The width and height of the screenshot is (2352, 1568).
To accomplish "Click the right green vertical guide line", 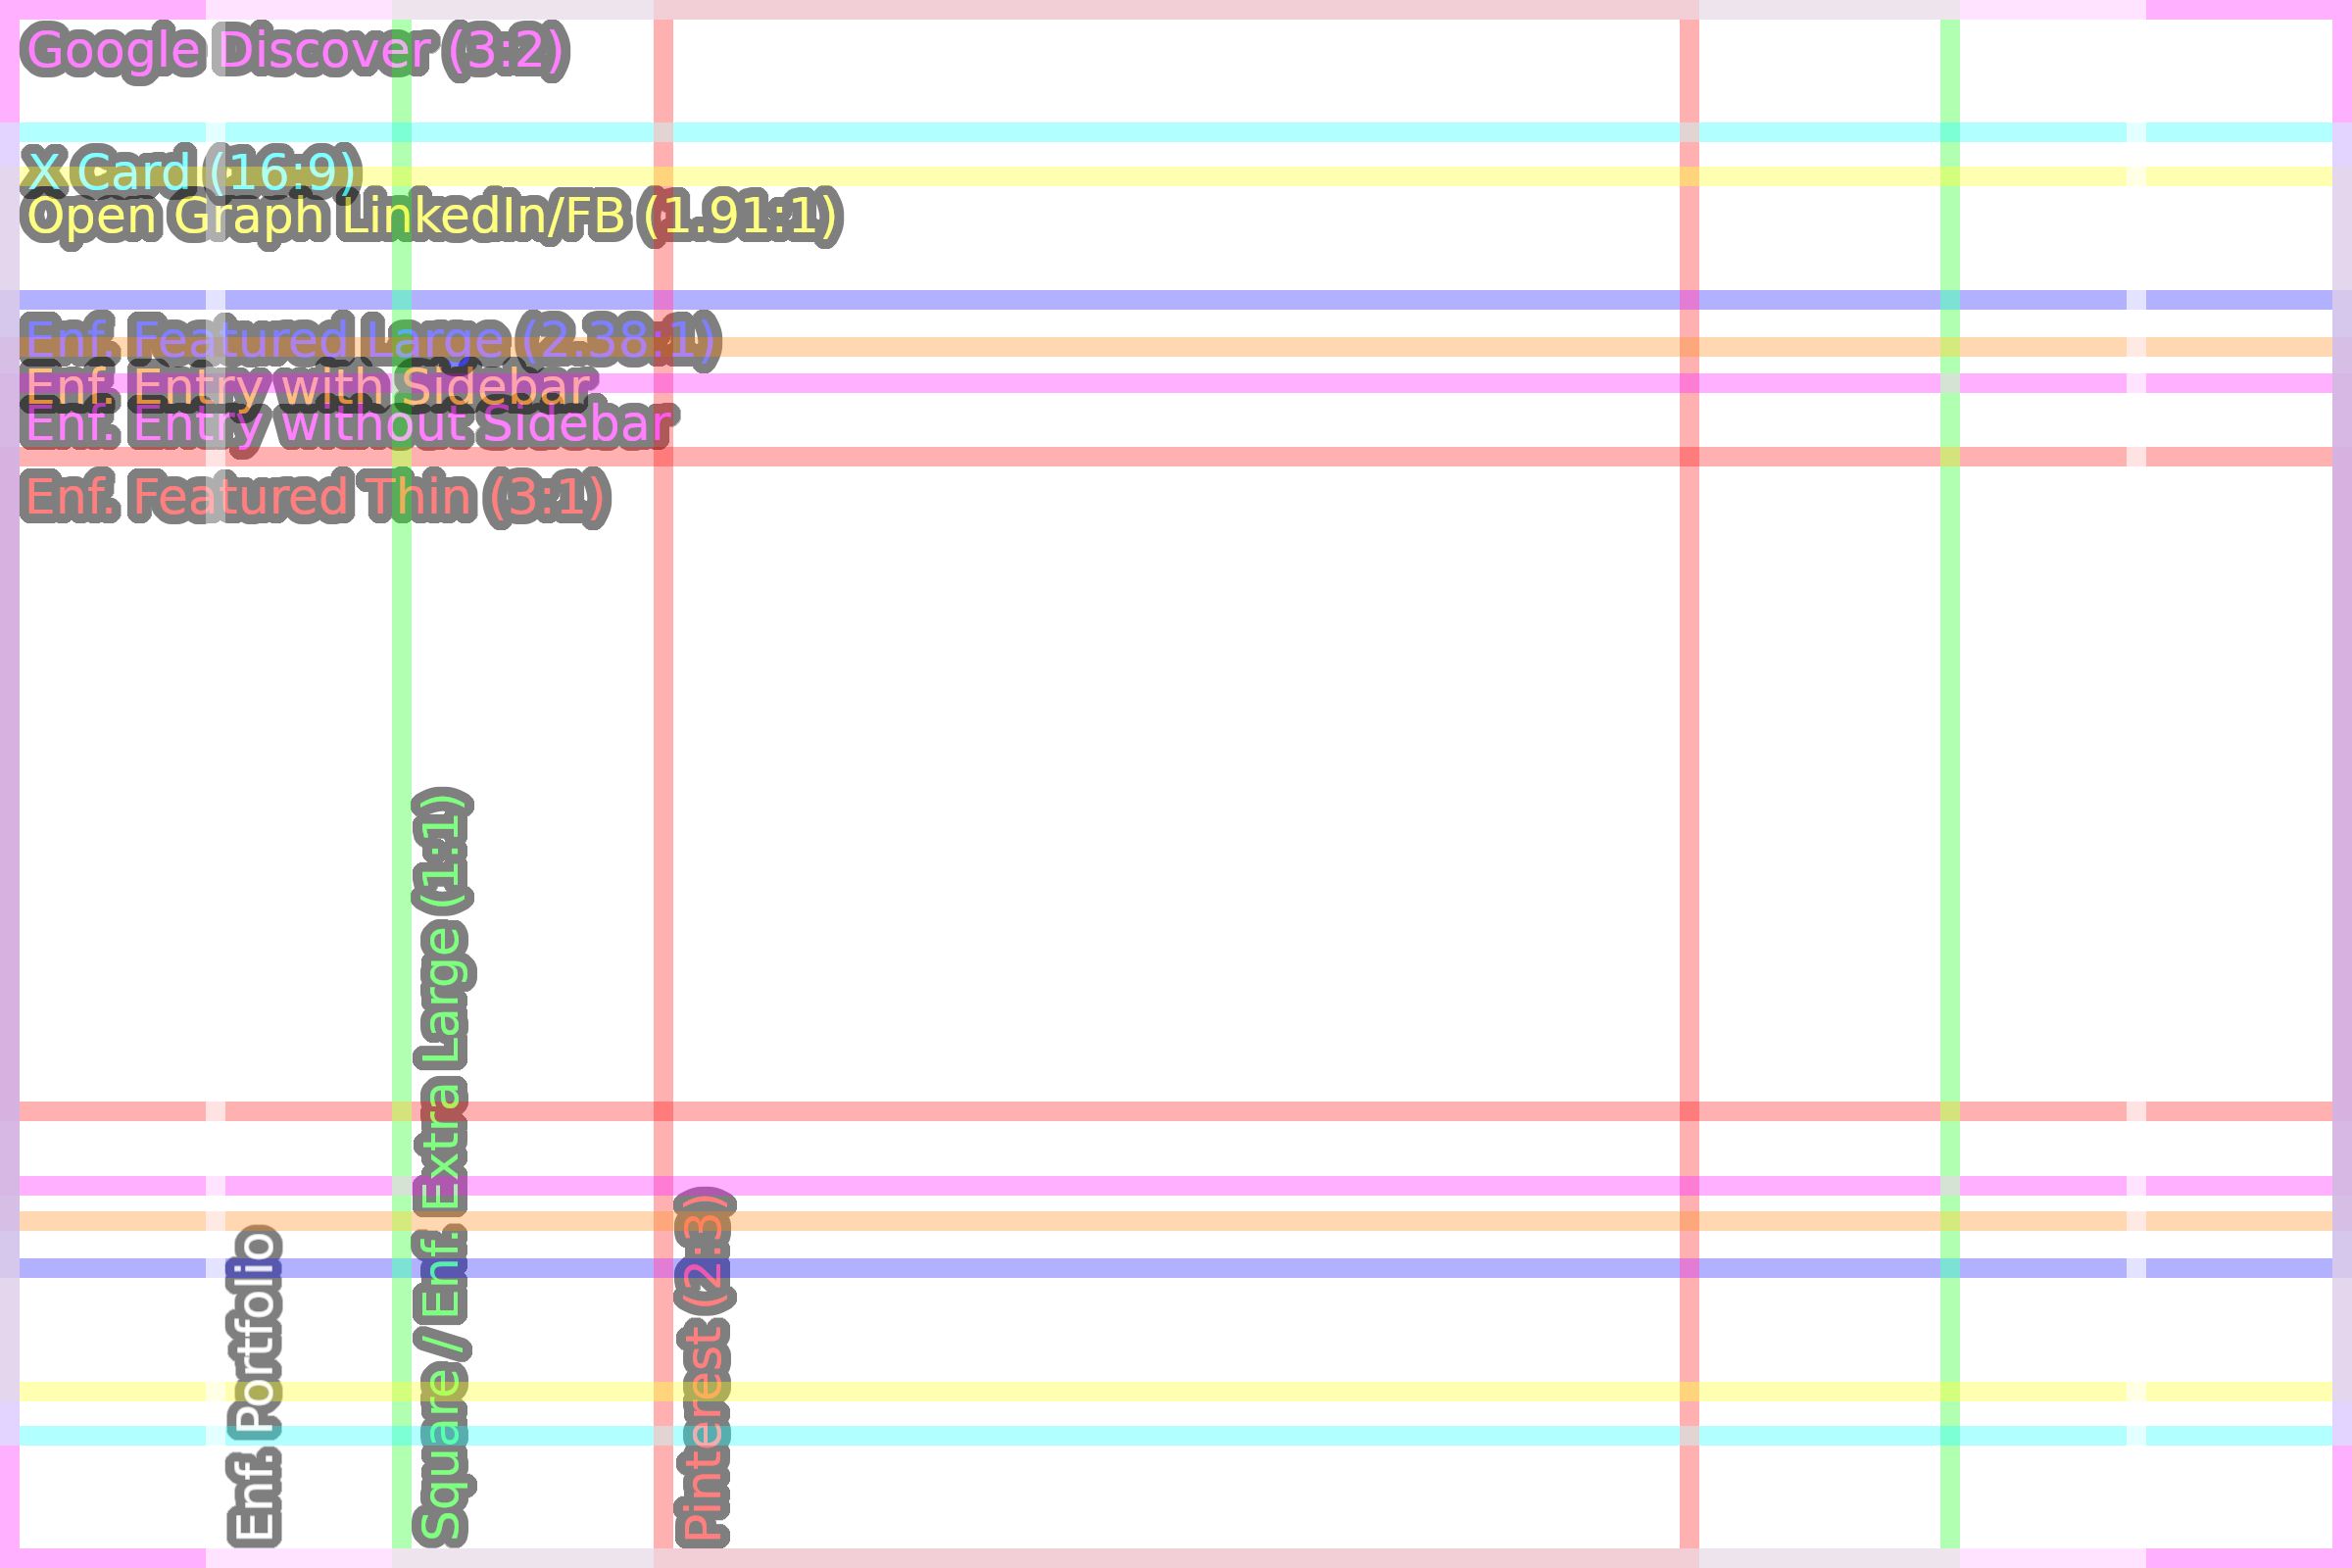I will click(x=1950, y=800).
